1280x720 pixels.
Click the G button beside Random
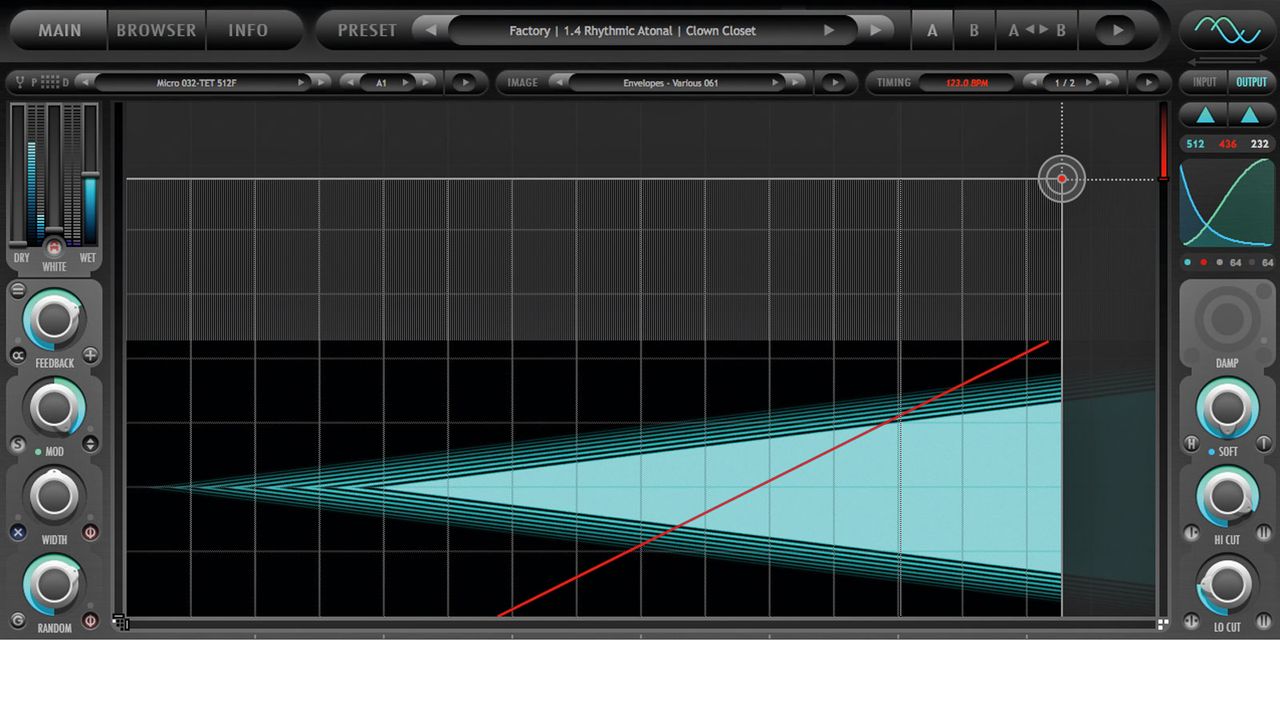(17, 621)
